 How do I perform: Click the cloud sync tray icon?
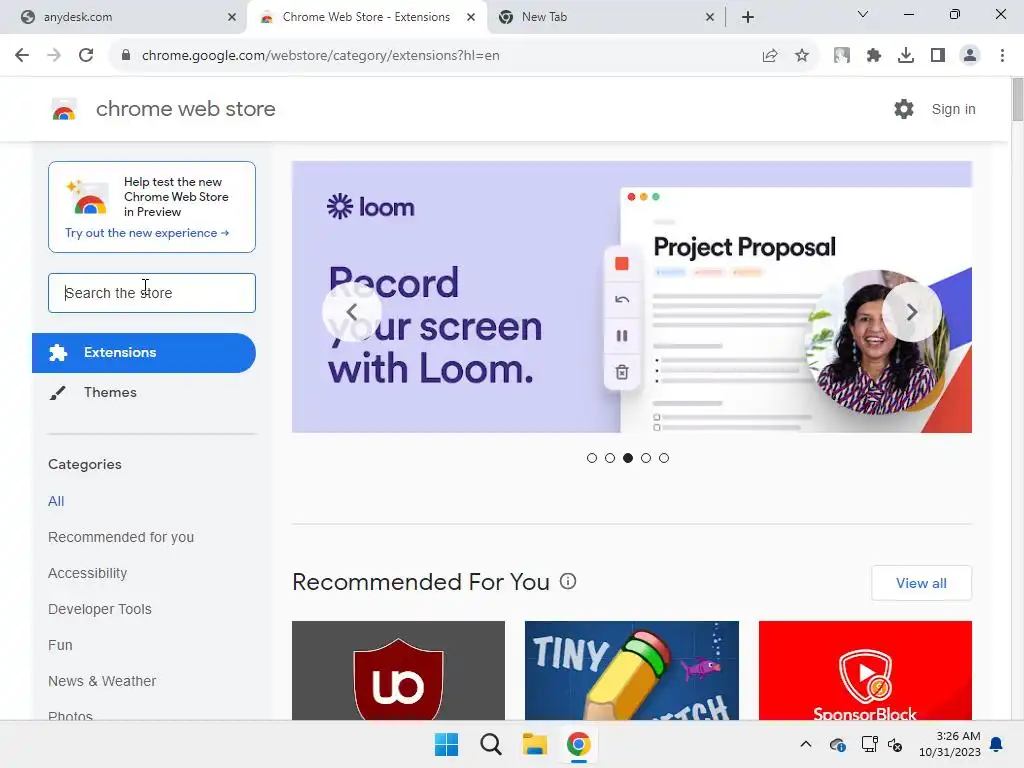838,744
